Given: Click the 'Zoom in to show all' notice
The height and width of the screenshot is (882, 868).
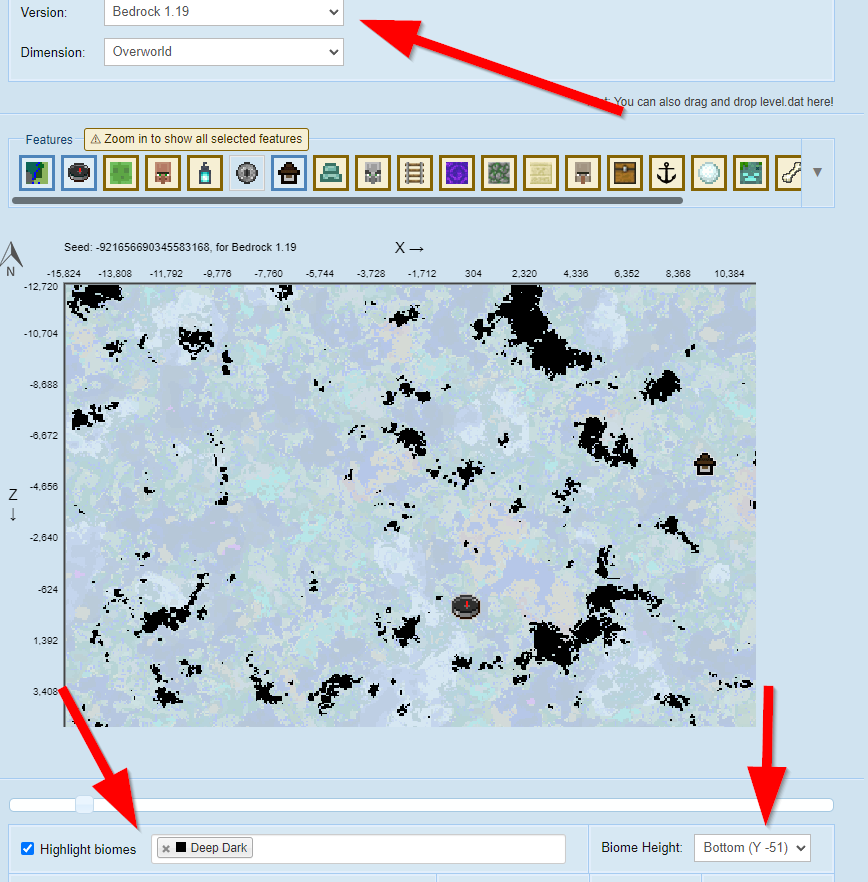Looking at the screenshot, I should tap(196, 139).
